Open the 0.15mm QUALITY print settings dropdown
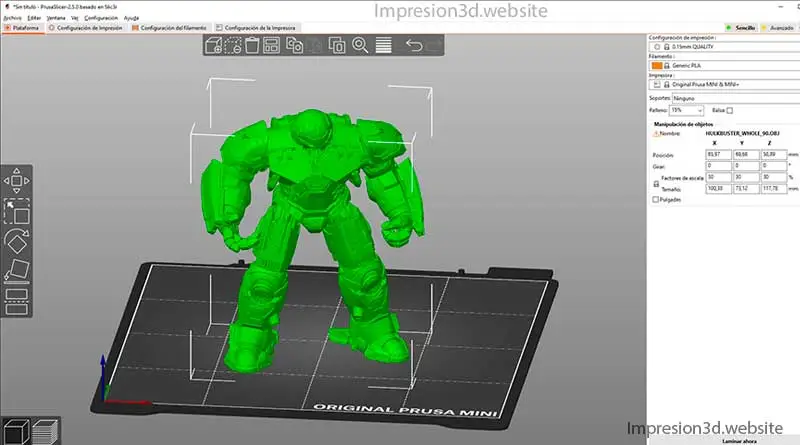The height and width of the screenshot is (445, 800). 724,46
